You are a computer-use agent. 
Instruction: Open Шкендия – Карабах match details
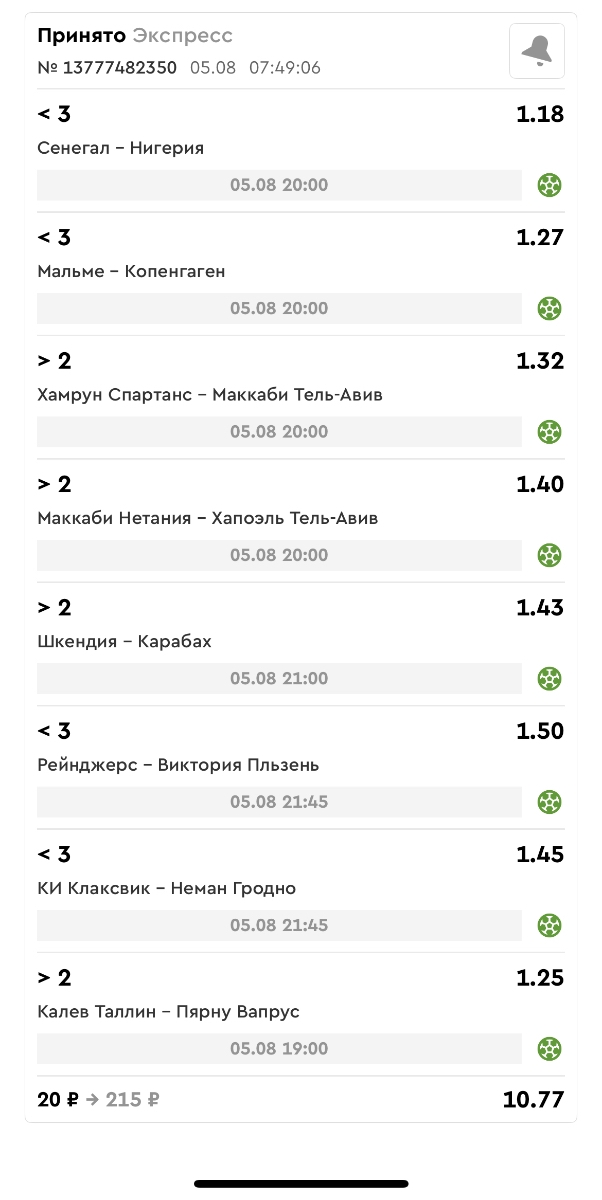click(124, 641)
